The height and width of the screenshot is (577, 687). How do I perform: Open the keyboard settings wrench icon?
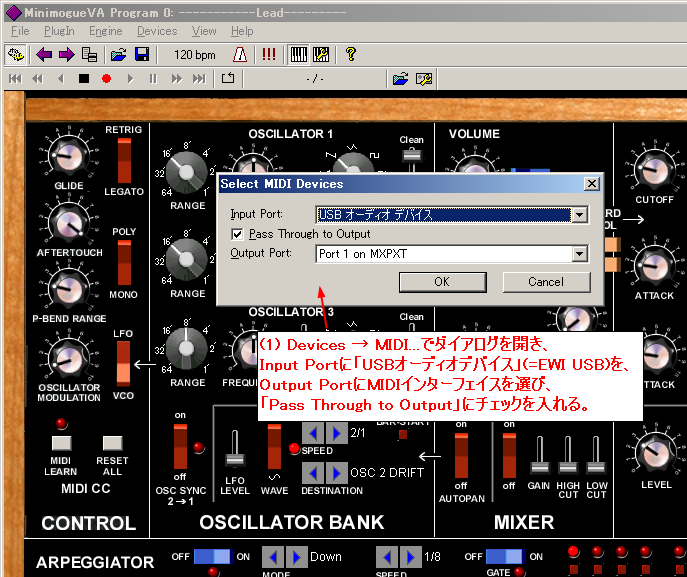(x=321, y=55)
